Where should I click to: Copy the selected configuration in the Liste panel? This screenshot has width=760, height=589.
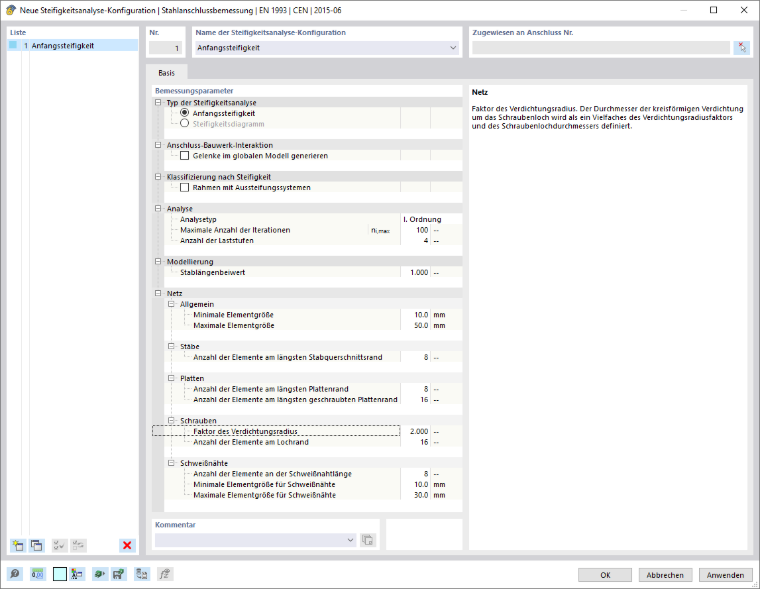(x=37, y=545)
